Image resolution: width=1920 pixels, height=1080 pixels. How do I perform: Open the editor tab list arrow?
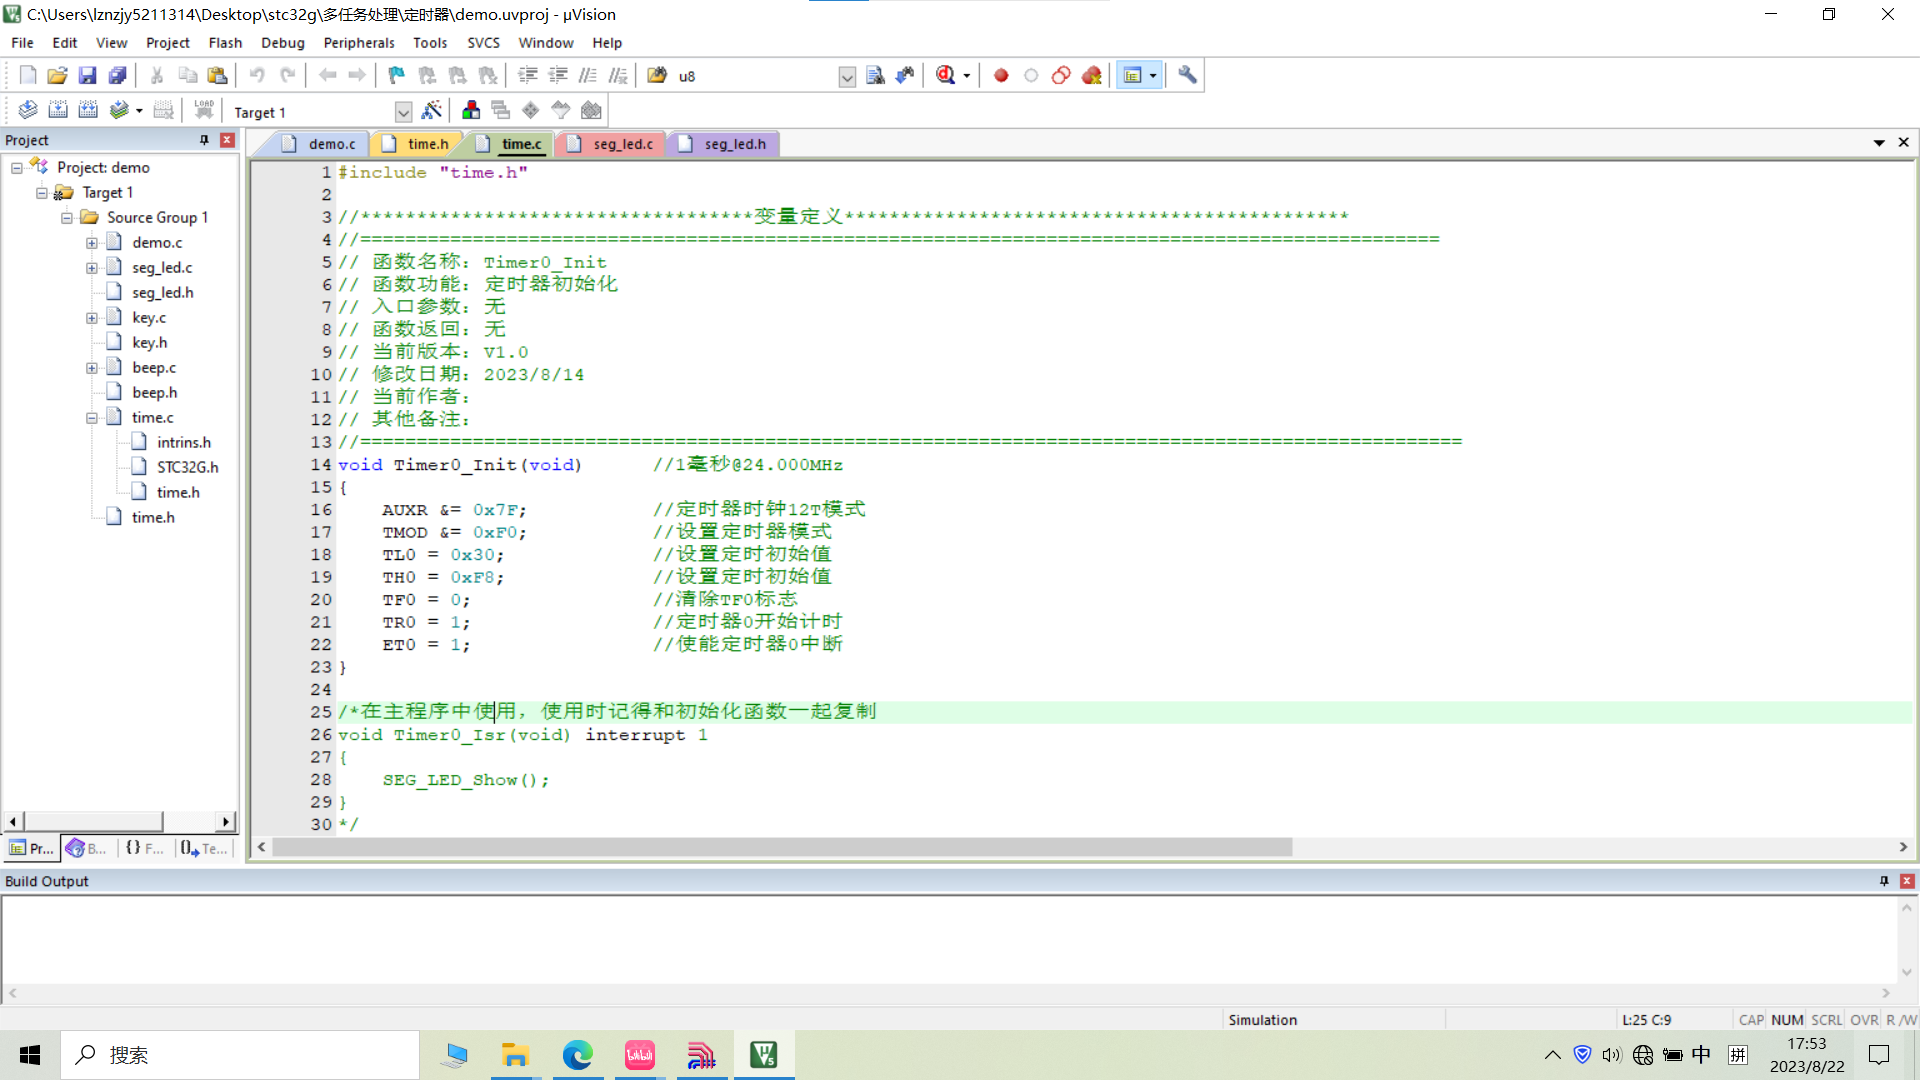coord(1879,143)
